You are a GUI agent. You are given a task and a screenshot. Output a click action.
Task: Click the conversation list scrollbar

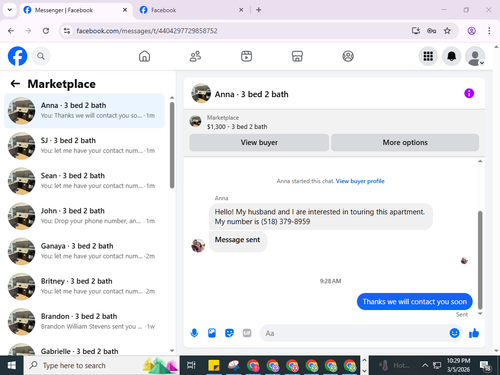coord(172,145)
